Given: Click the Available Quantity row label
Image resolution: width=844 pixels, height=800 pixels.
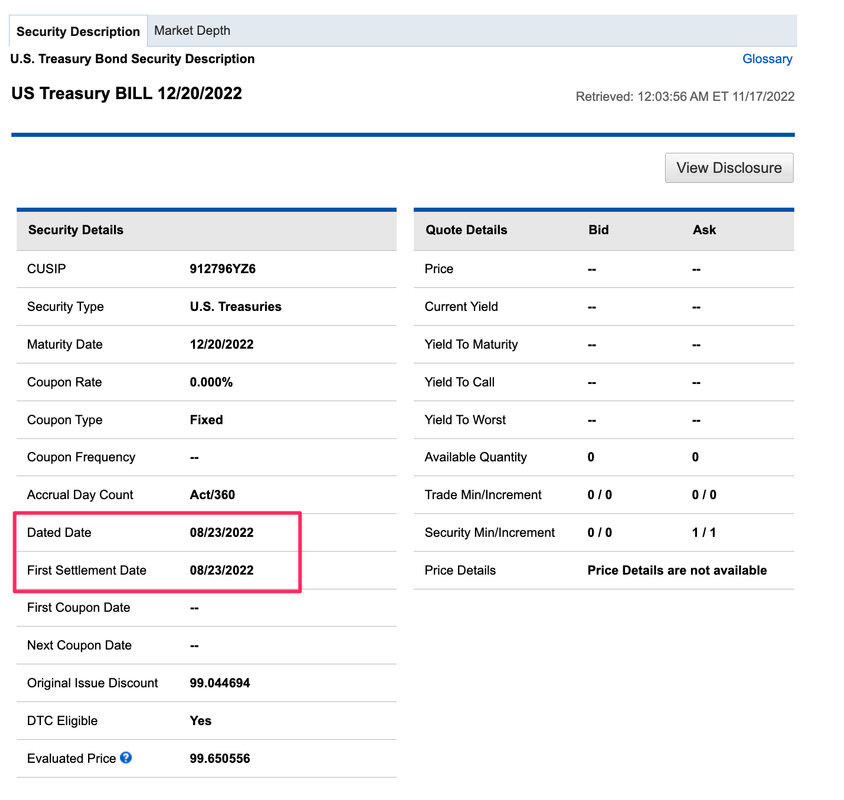Looking at the screenshot, I should click(475, 457).
